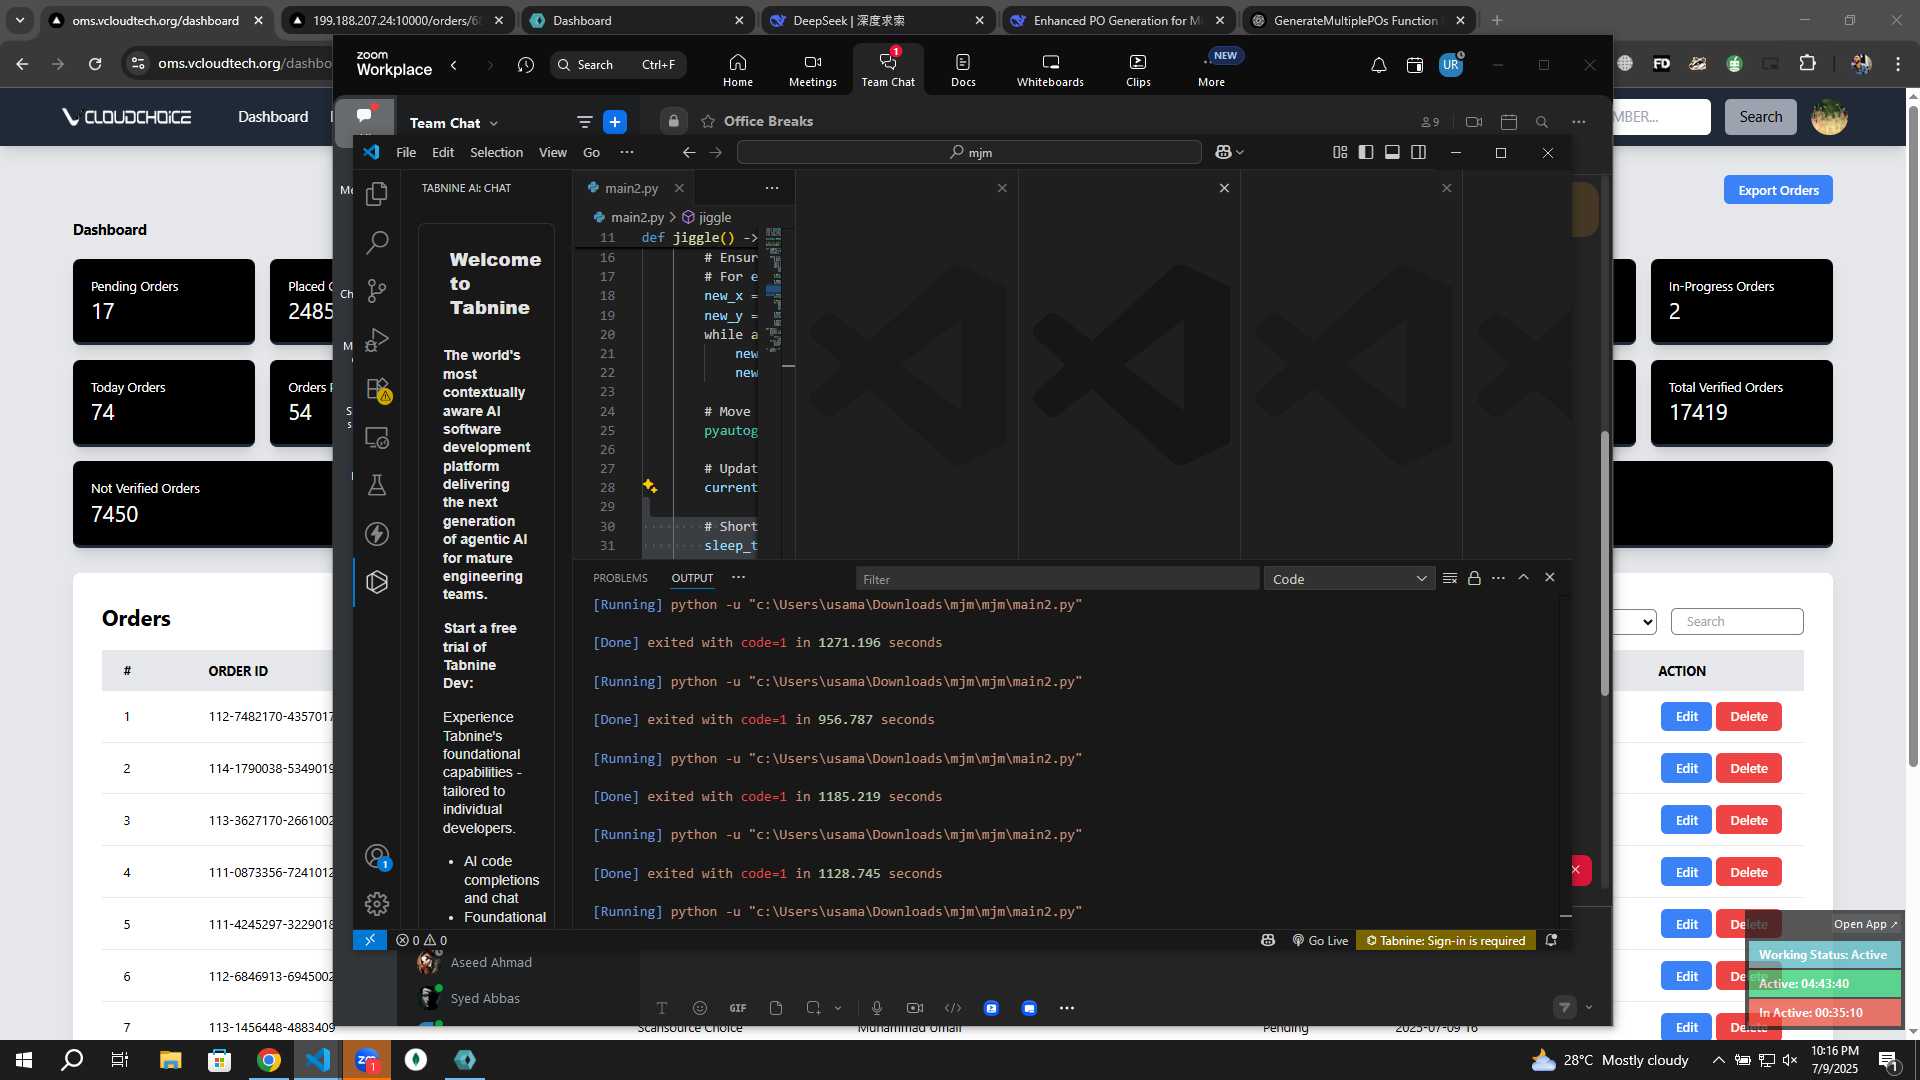Click Edit button for order row 1

1686,716
